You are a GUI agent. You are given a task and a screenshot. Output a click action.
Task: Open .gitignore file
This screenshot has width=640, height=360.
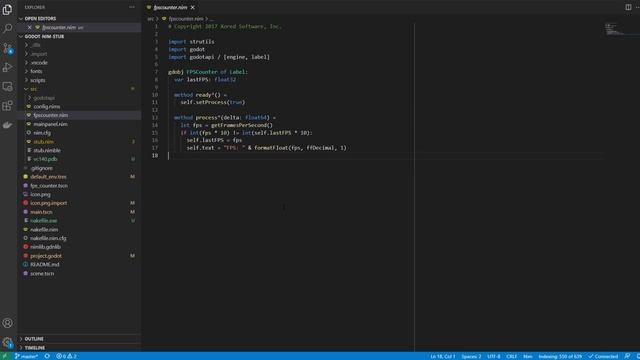click(x=41, y=168)
